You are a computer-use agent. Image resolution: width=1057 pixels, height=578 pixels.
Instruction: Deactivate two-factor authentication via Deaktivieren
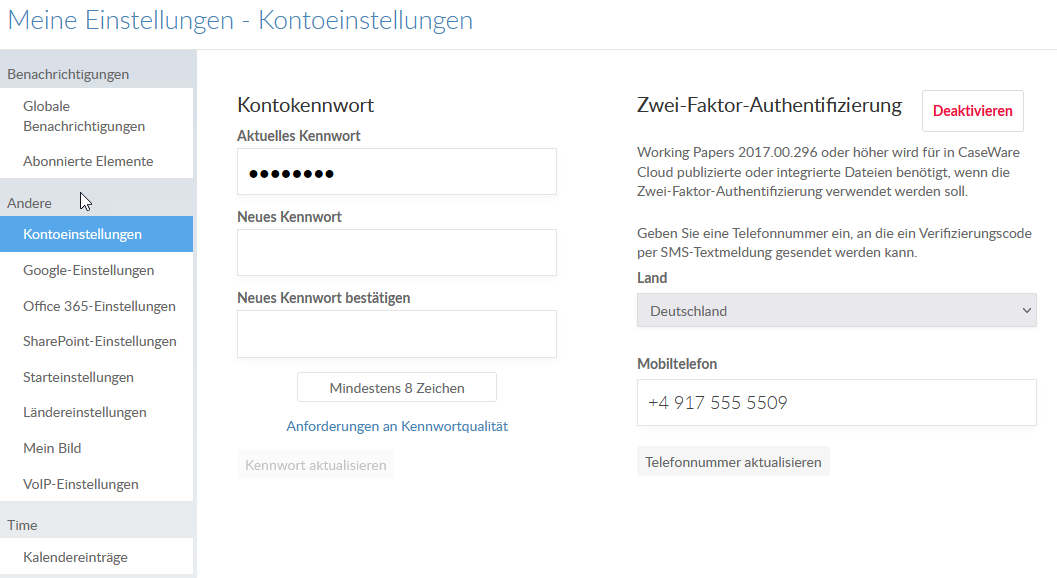973,111
